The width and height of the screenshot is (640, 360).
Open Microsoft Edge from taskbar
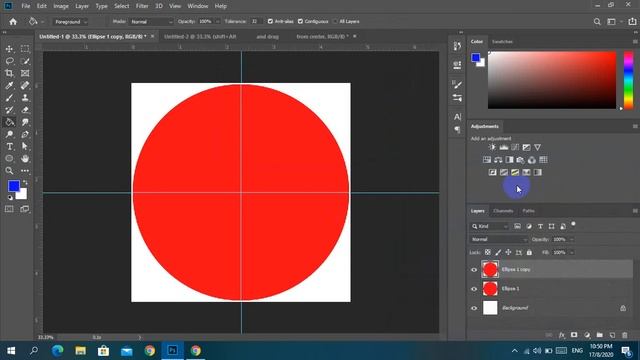click(x=57, y=351)
